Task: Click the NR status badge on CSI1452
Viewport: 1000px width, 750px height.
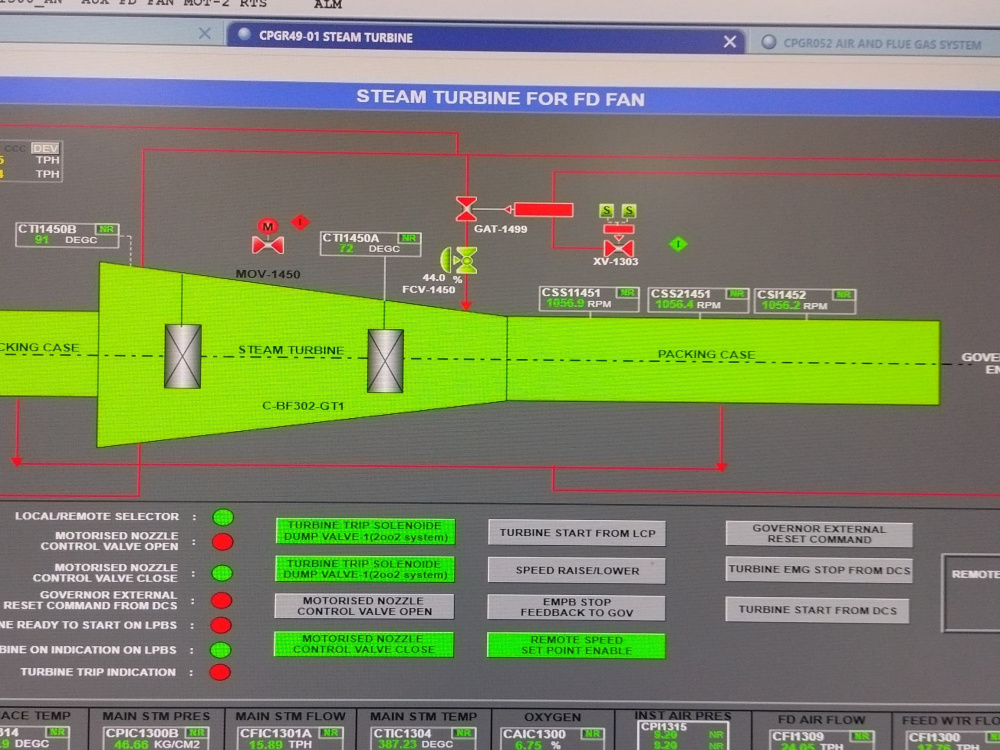Action: coord(843,295)
